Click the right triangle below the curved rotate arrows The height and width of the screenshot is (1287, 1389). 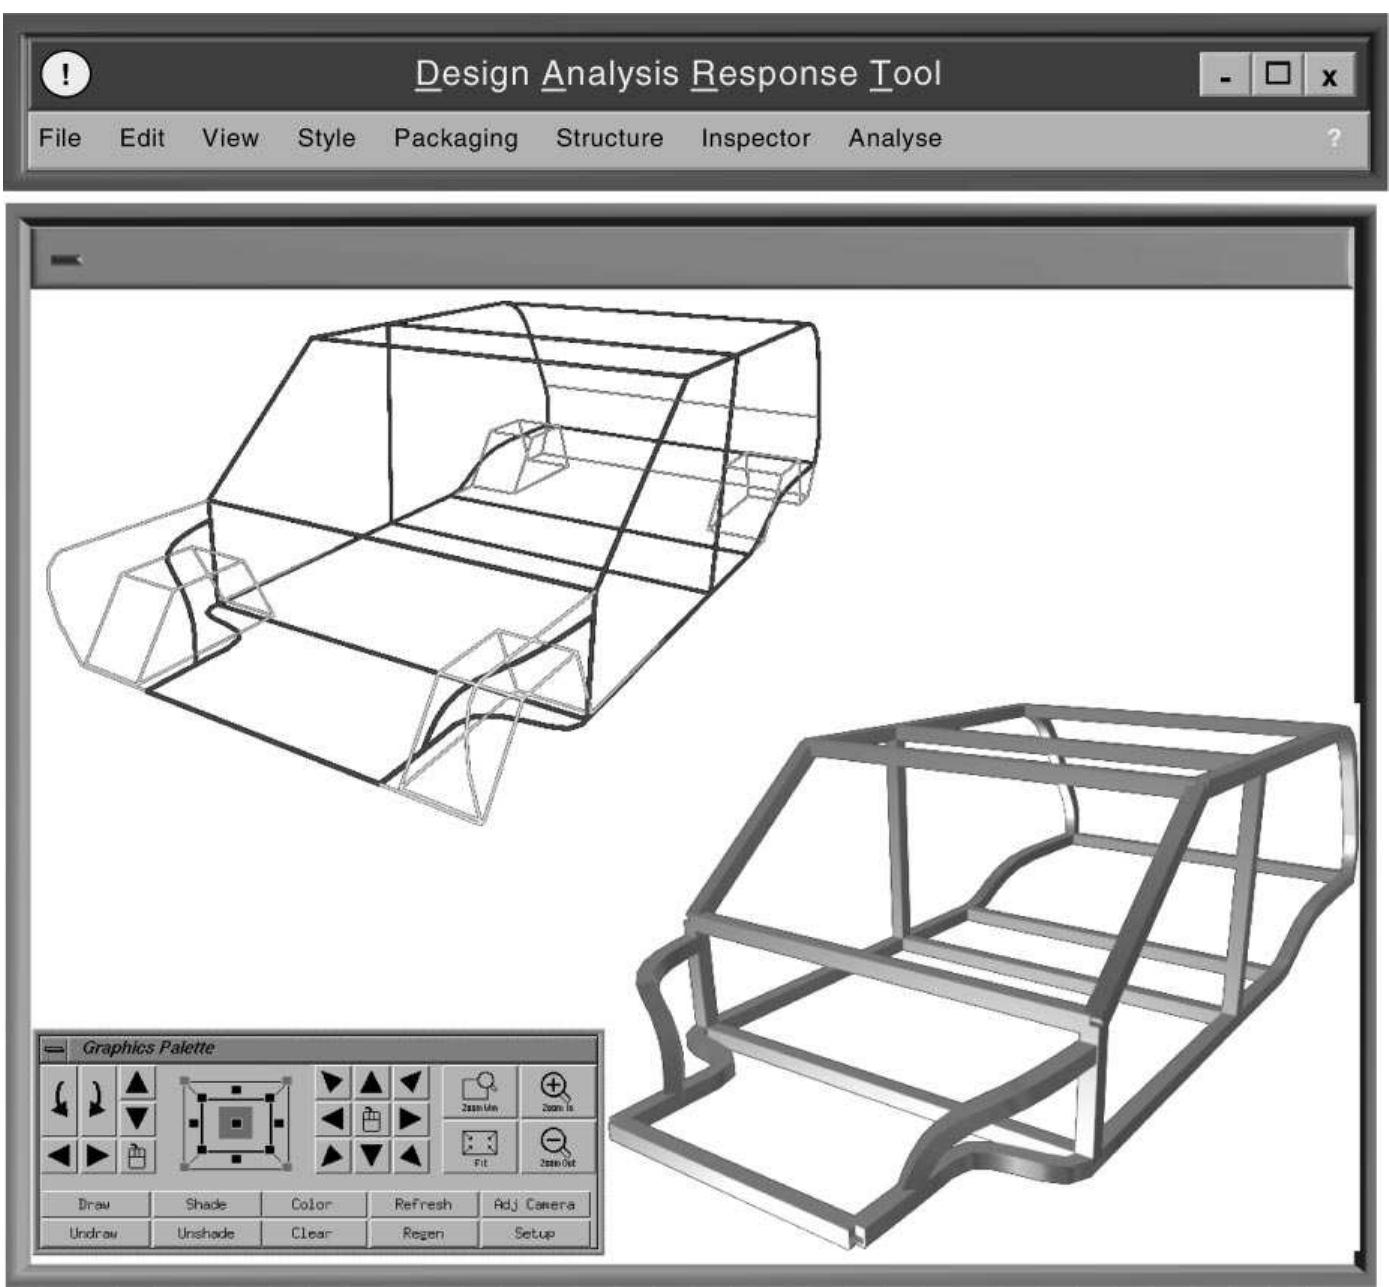pos(98,1156)
